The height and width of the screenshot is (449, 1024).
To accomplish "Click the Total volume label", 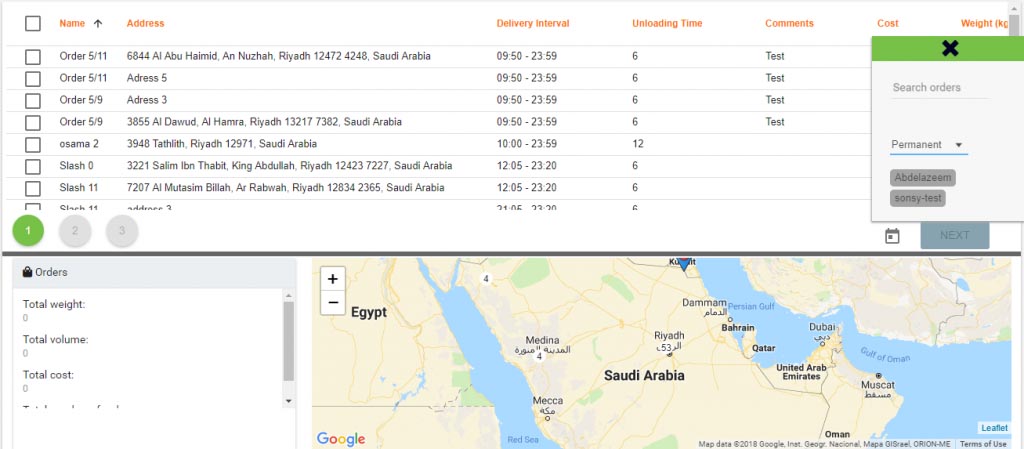I will 56,339.
